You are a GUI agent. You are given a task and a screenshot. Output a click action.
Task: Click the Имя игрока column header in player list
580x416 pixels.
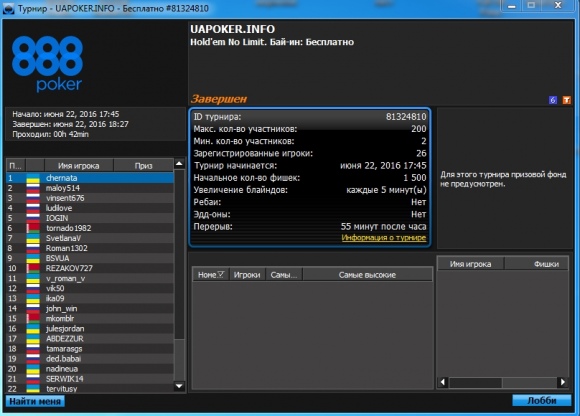coord(79,166)
